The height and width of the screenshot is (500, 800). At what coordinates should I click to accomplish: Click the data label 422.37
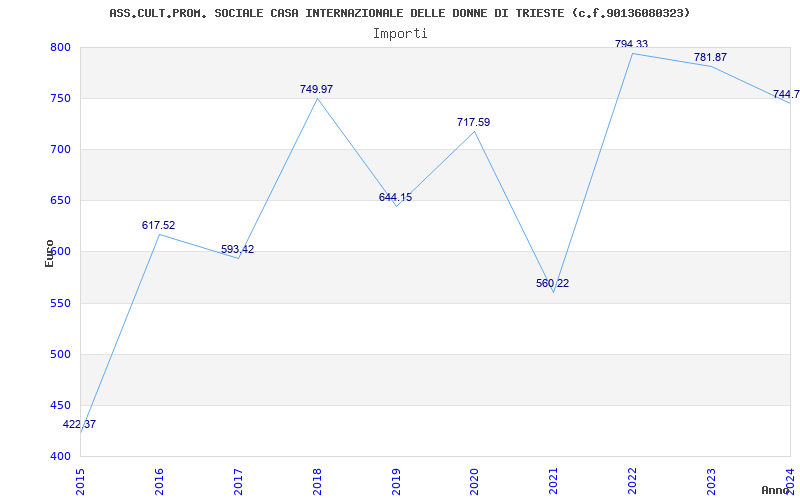(x=79, y=424)
